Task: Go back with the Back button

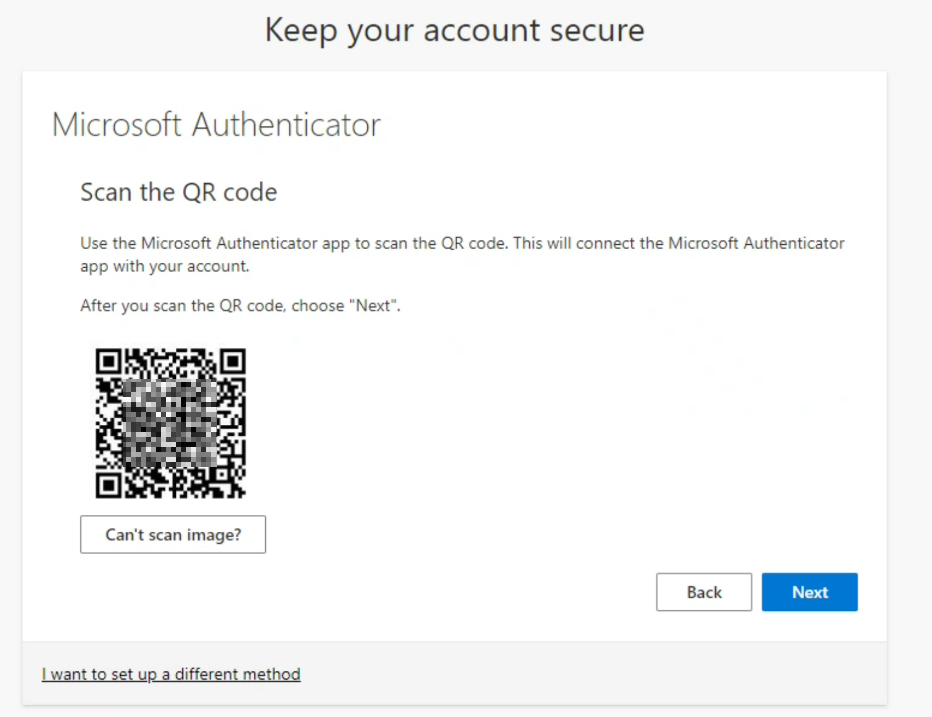Action: click(703, 592)
